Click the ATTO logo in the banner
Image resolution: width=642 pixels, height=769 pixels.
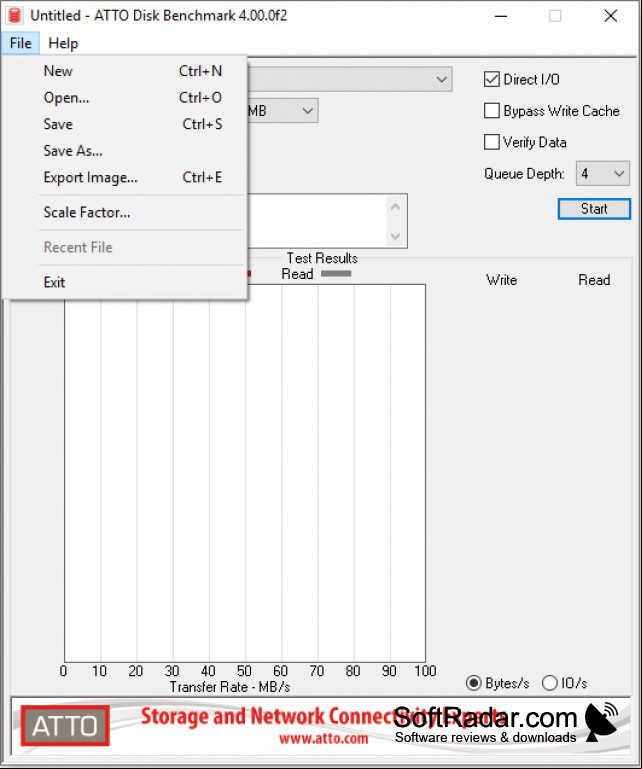[x=65, y=725]
